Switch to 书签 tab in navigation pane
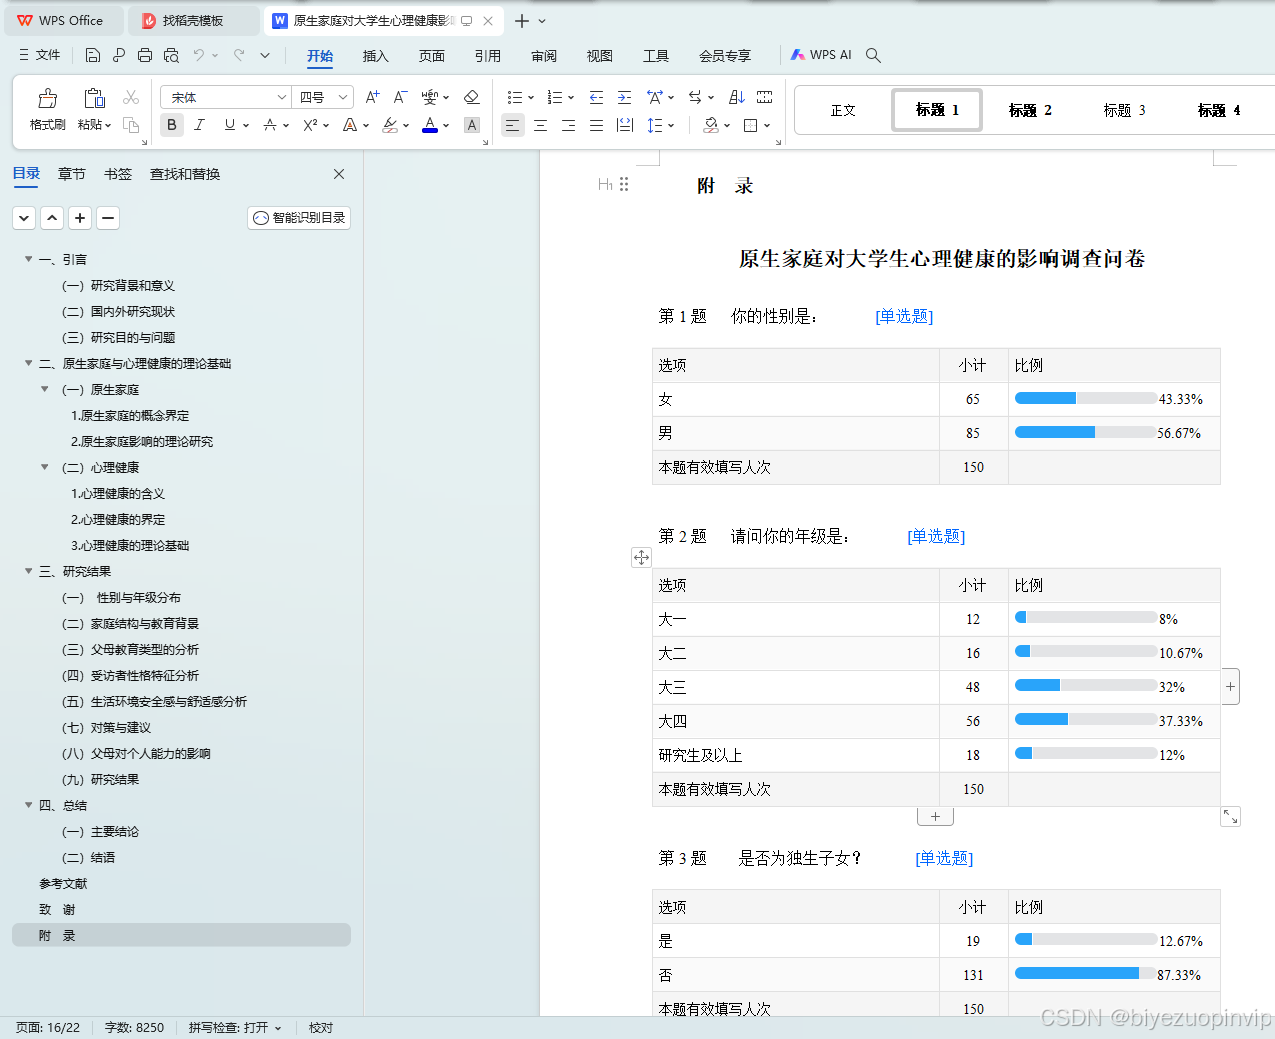 (118, 174)
